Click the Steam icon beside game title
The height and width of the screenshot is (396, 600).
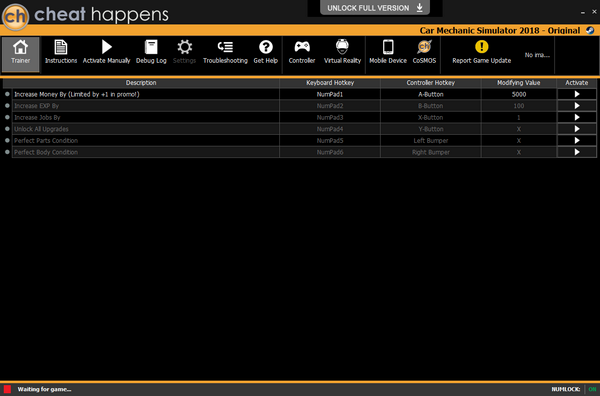[590, 30]
